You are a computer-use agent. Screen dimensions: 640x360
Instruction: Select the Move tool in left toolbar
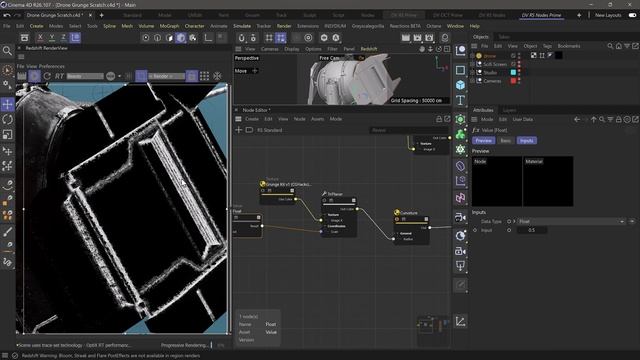(x=7, y=104)
